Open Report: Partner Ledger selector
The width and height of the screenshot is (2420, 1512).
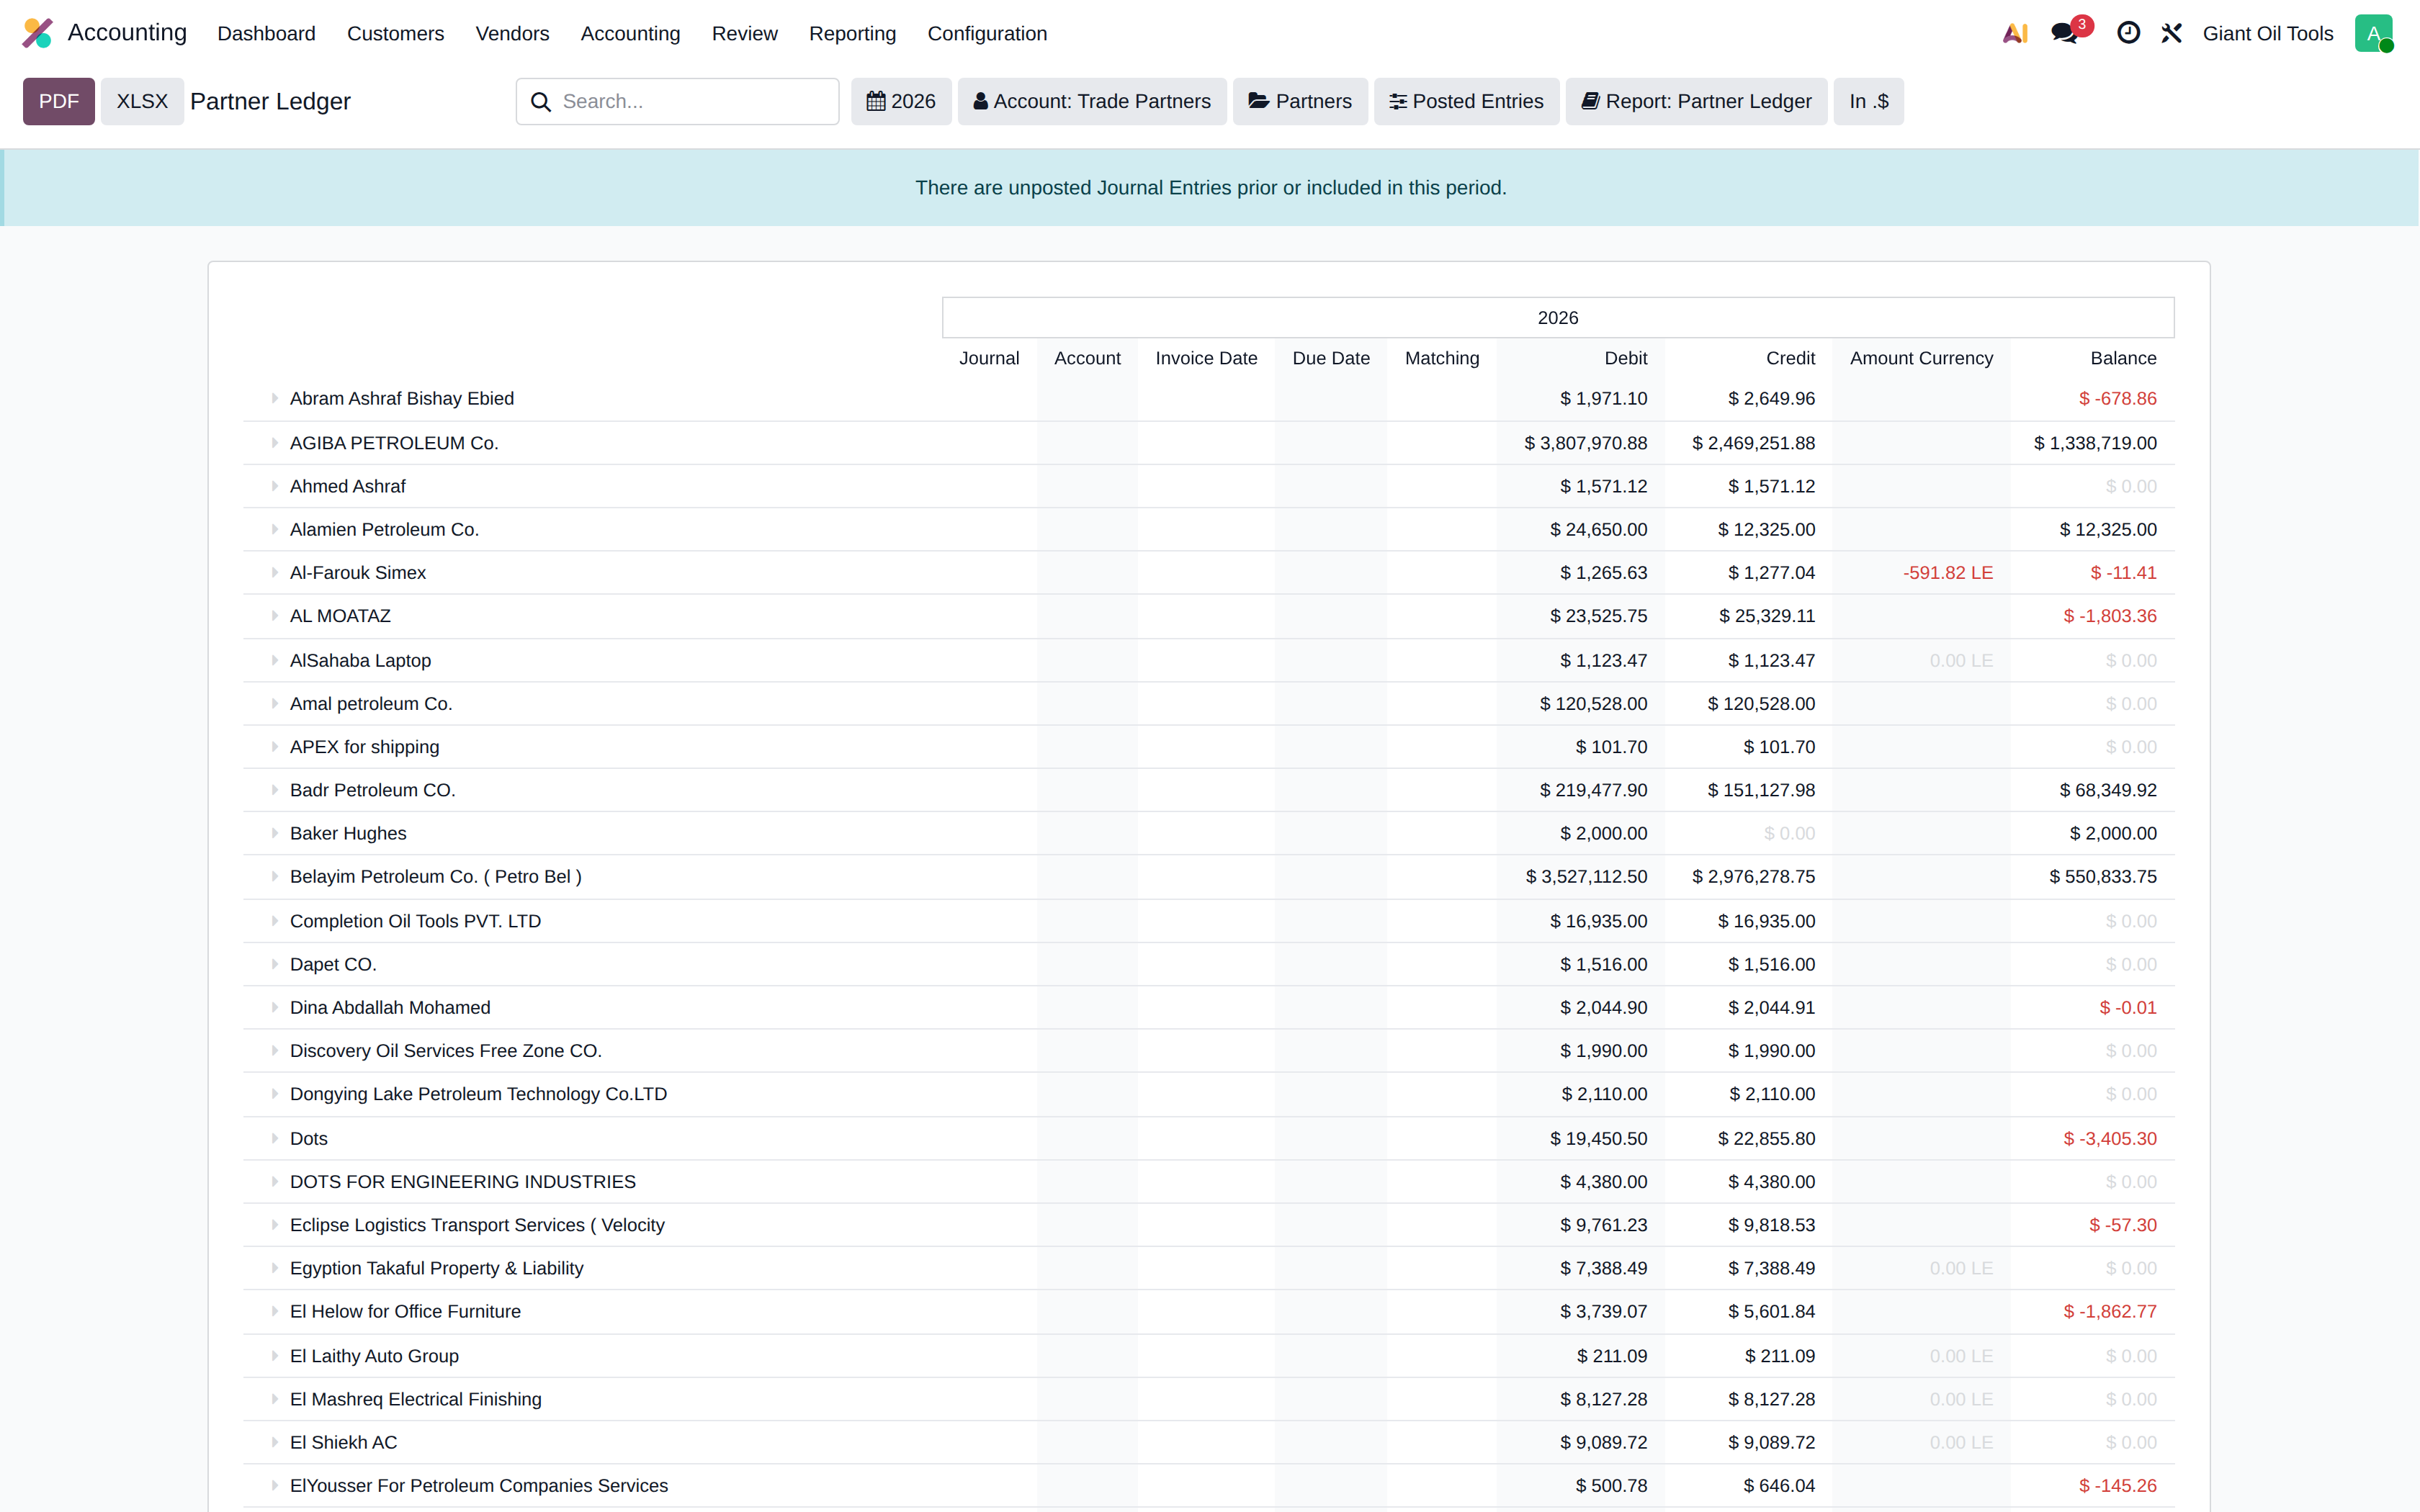coord(1696,101)
